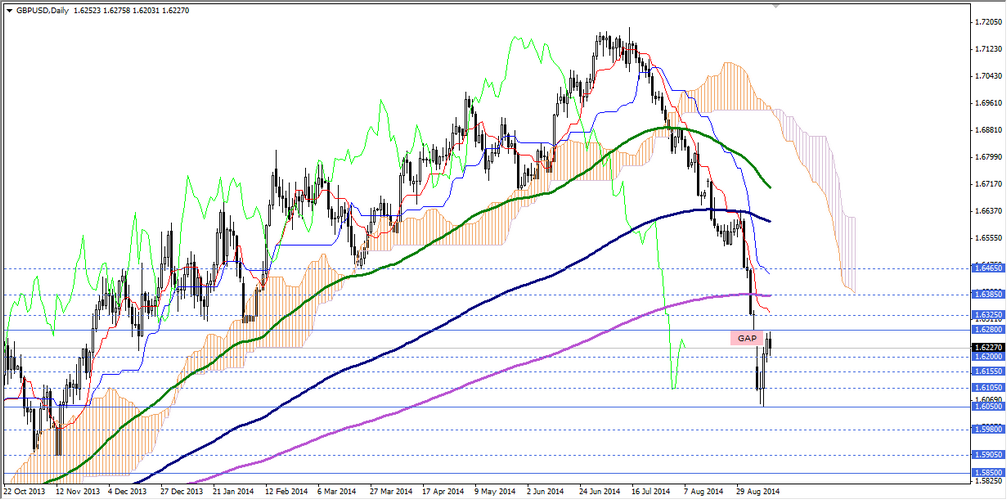The height and width of the screenshot is (500, 1007).
Task: Click the 4 Dec 2013 date label
Action: (x=128, y=491)
